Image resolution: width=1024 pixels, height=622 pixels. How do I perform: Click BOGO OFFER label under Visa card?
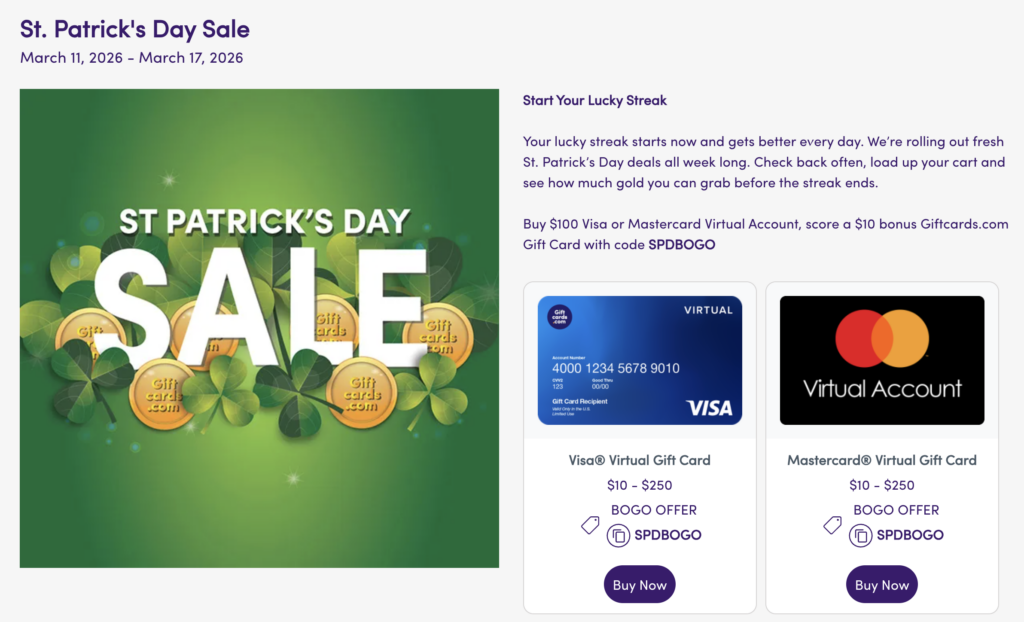pyautogui.click(x=654, y=510)
